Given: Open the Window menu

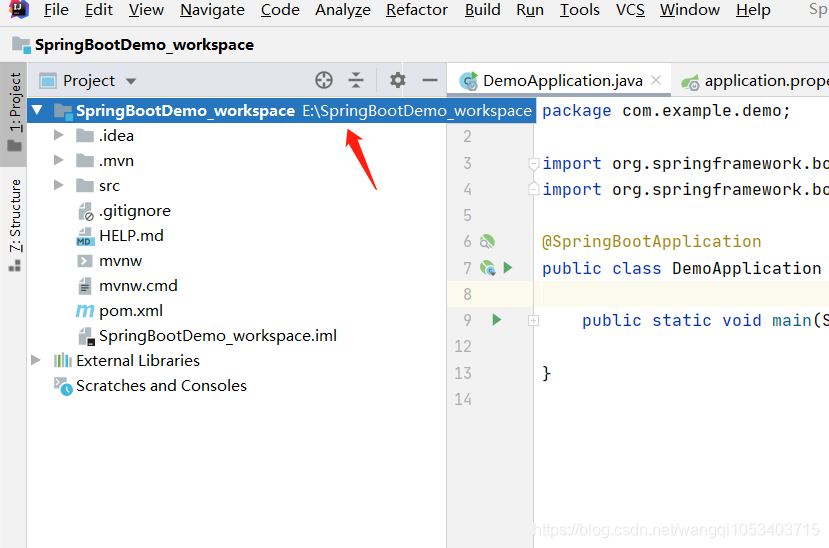Looking at the screenshot, I should 689,10.
